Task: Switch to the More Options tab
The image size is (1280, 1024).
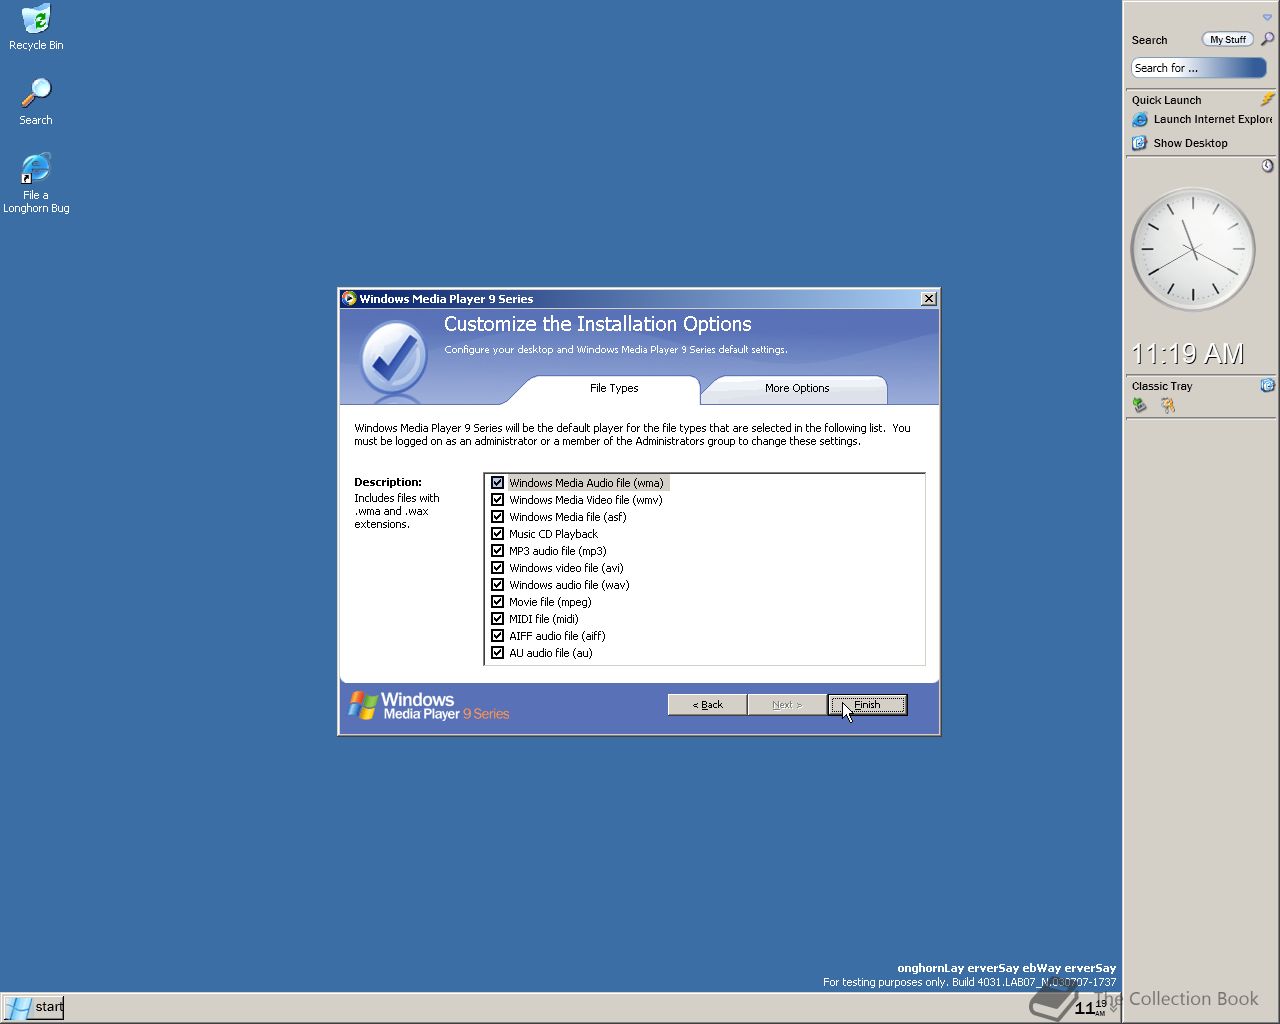Action: (x=797, y=388)
